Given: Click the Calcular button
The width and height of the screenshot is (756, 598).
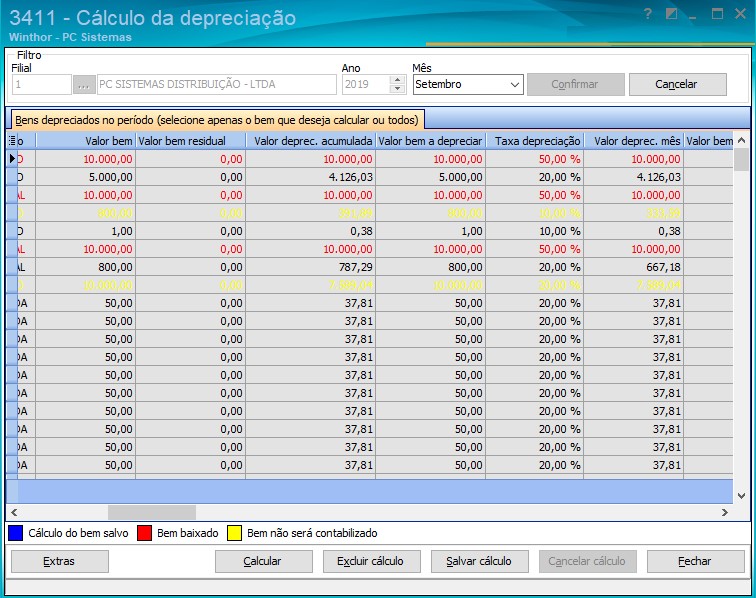Looking at the screenshot, I should click(264, 561).
